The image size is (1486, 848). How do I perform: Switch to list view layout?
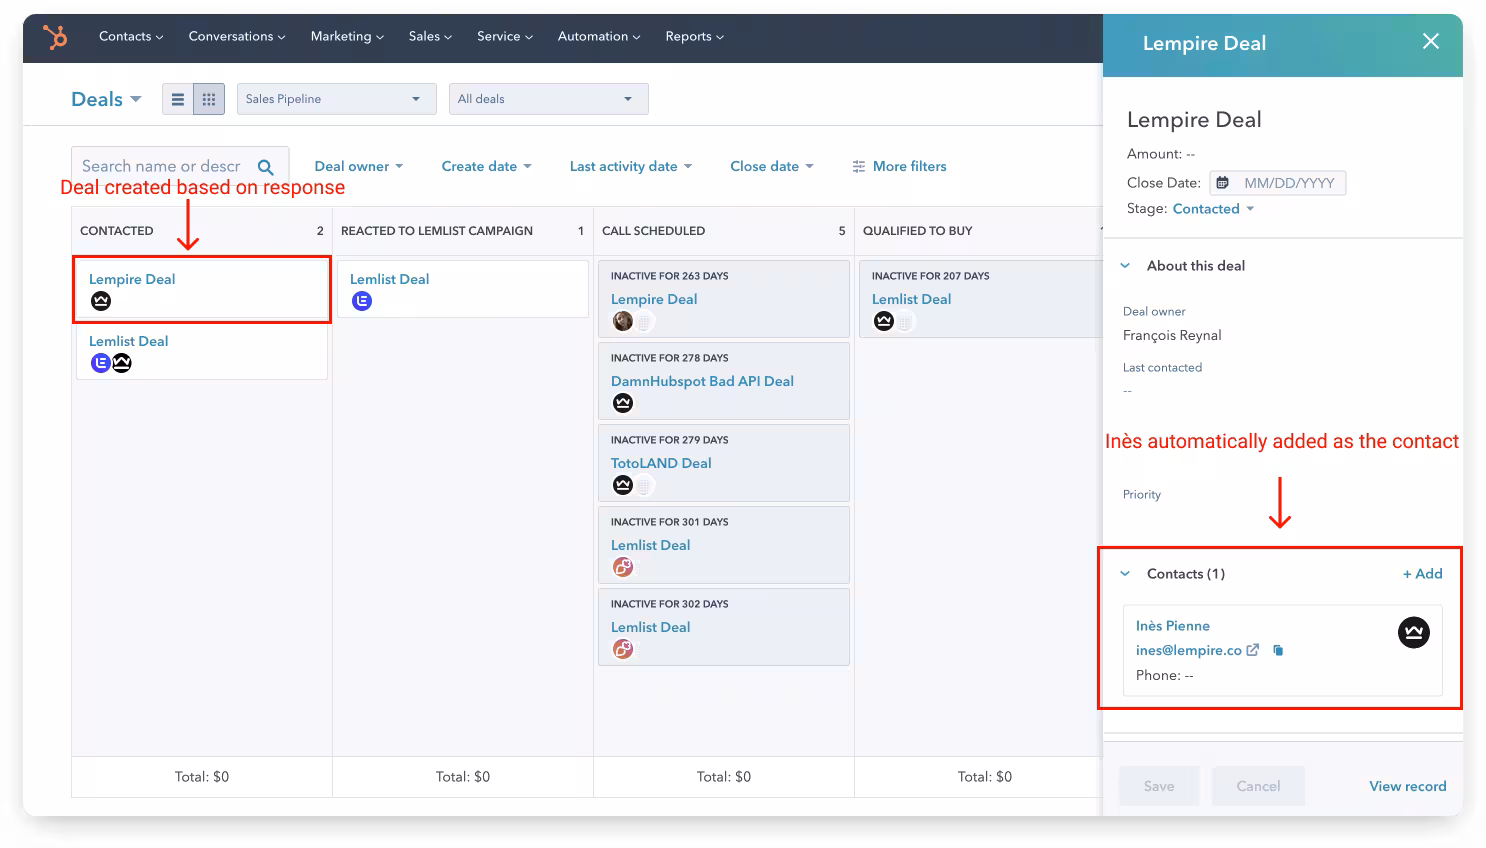[178, 99]
